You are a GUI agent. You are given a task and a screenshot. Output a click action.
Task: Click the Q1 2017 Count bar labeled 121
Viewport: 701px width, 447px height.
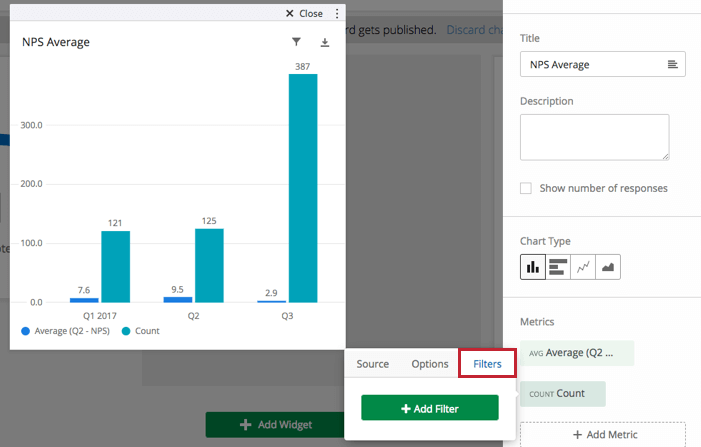click(x=115, y=267)
